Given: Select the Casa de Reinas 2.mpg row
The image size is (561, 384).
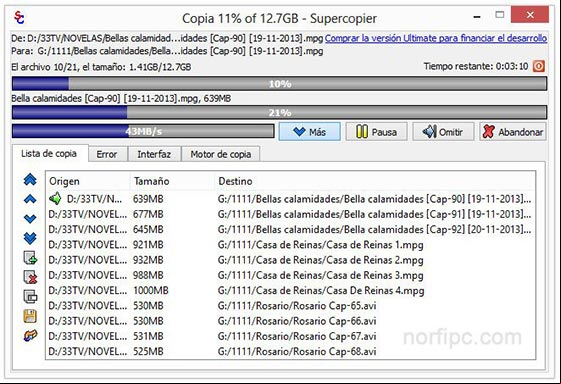Looking at the screenshot, I should pyautogui.click(x=290, y=260).
